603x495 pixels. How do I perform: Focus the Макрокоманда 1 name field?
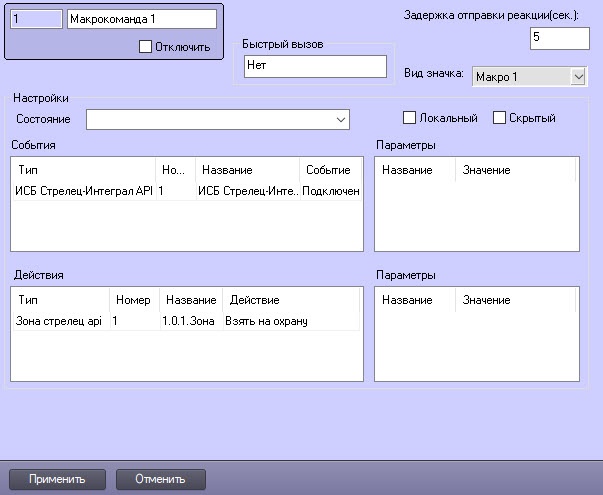click(x=142, y=19)
